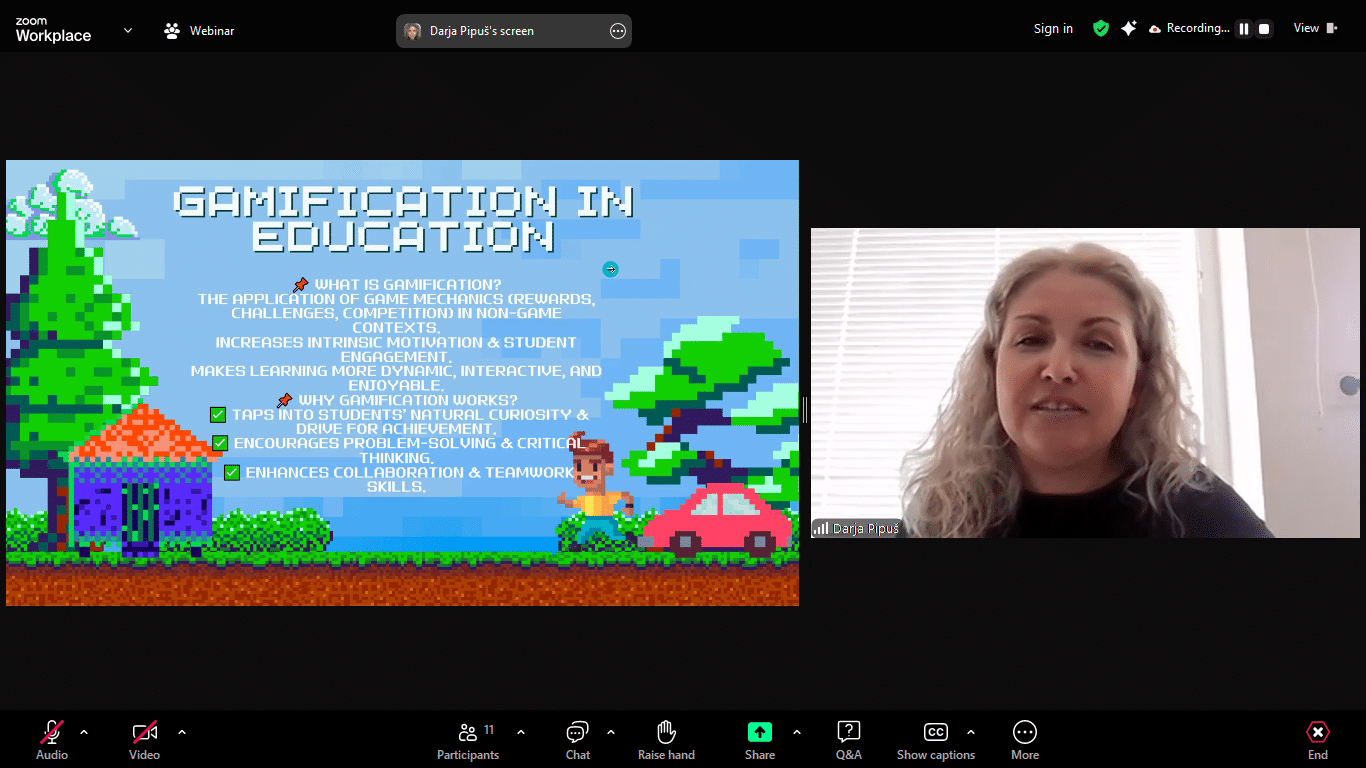1366x768 pixels.
Task: Open options for Darja Pipuš's shared screen
Action: 617,31
